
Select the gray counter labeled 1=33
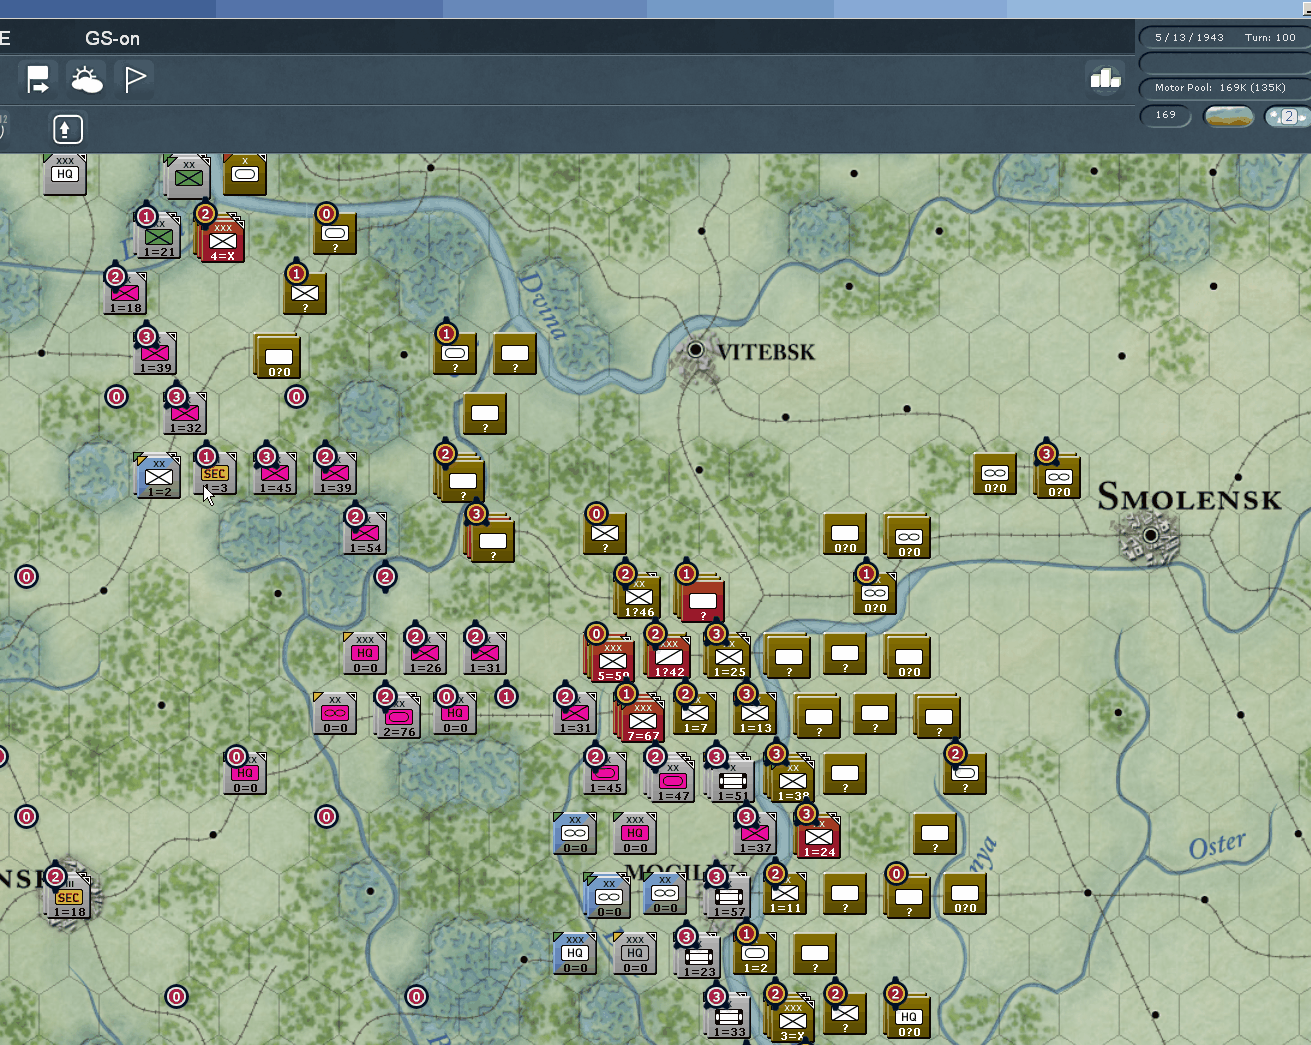pos(729,1016)
